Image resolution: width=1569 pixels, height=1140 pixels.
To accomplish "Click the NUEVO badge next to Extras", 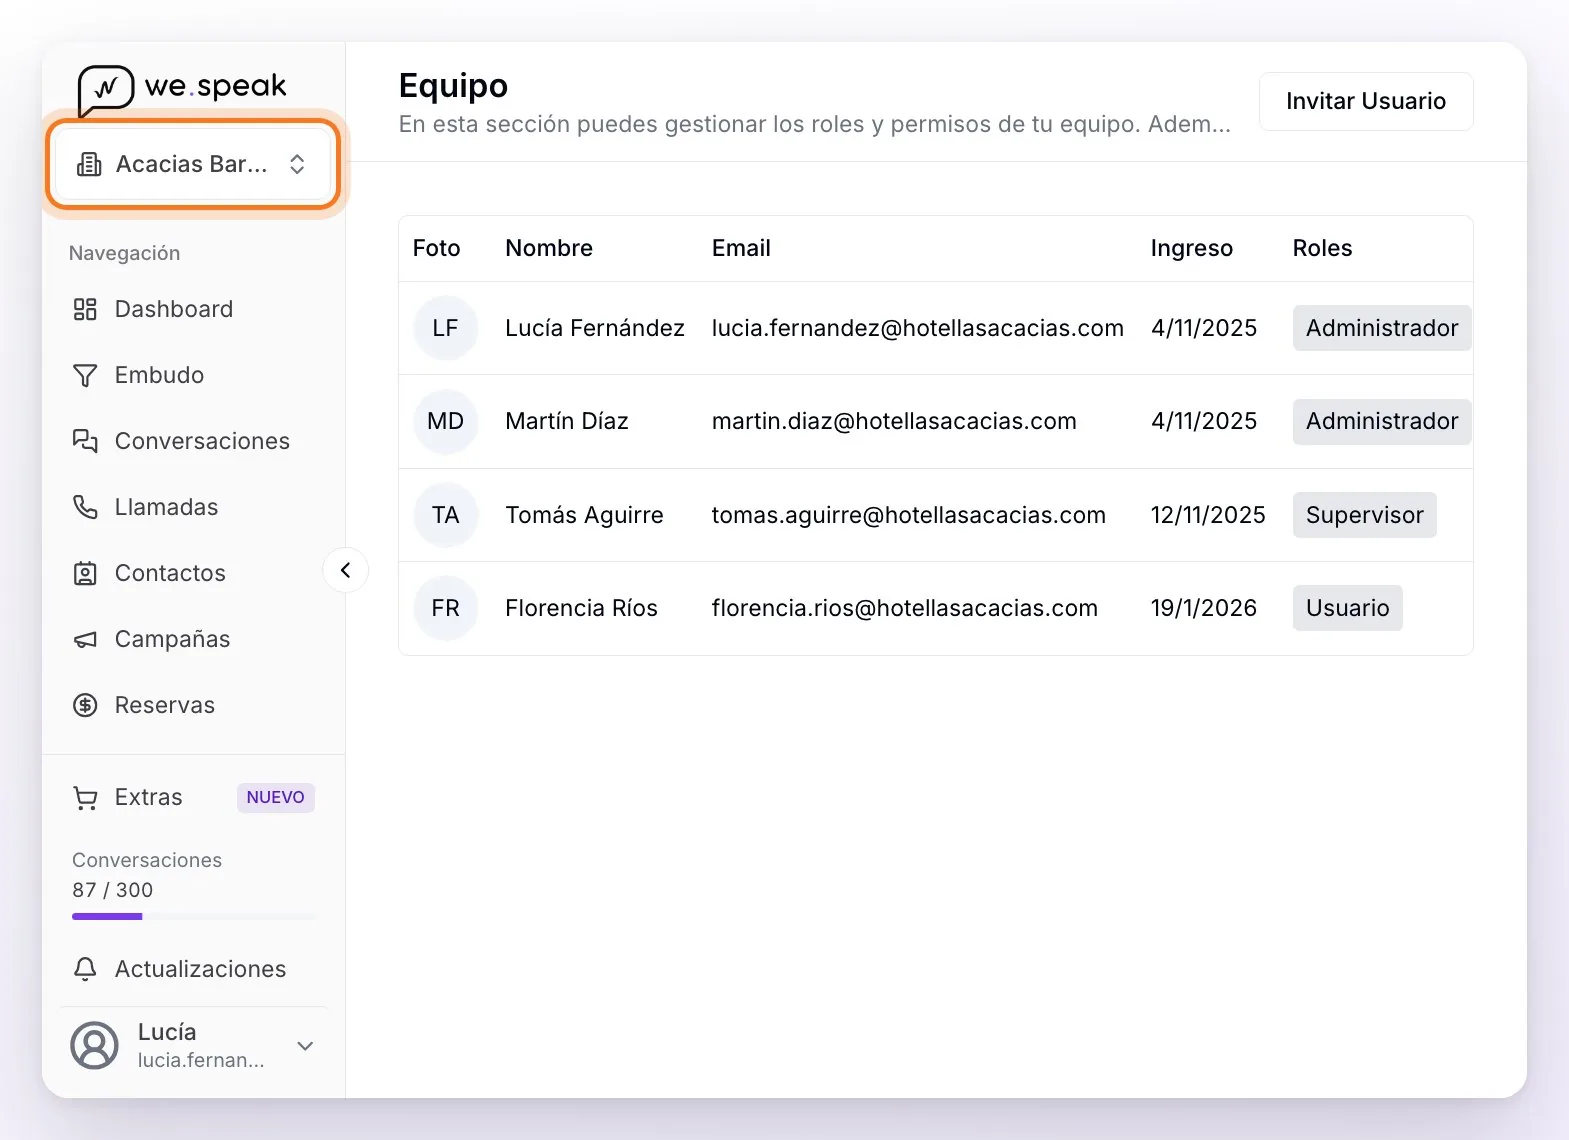I will pyautogui.click(x=276, y=797).
